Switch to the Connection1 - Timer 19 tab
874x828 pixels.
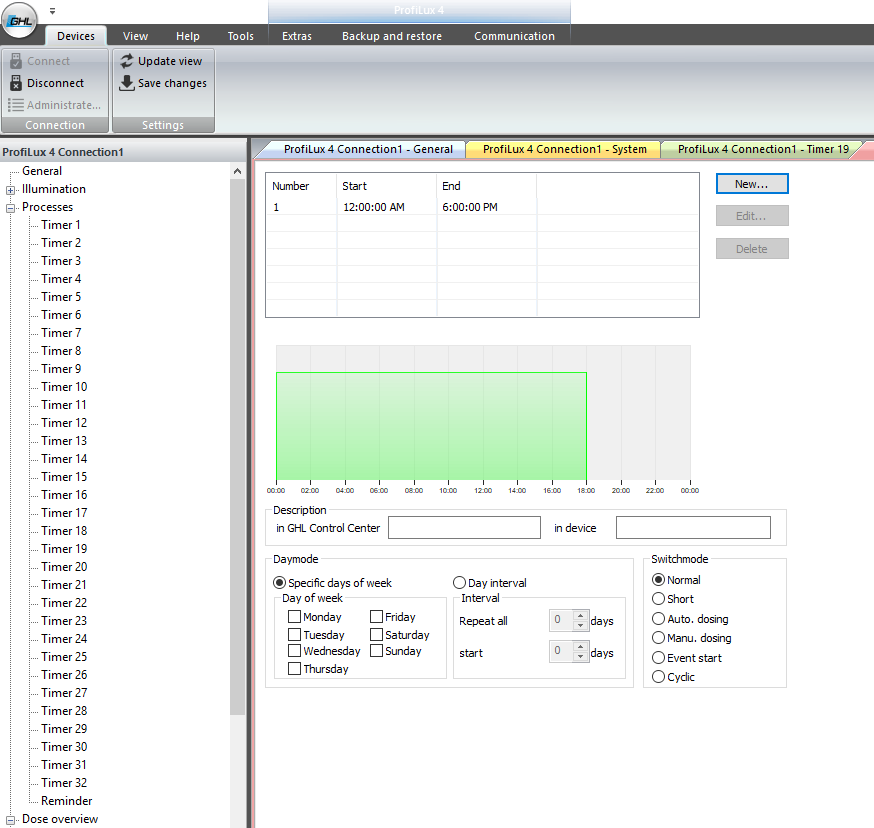[x=763, y=149]
